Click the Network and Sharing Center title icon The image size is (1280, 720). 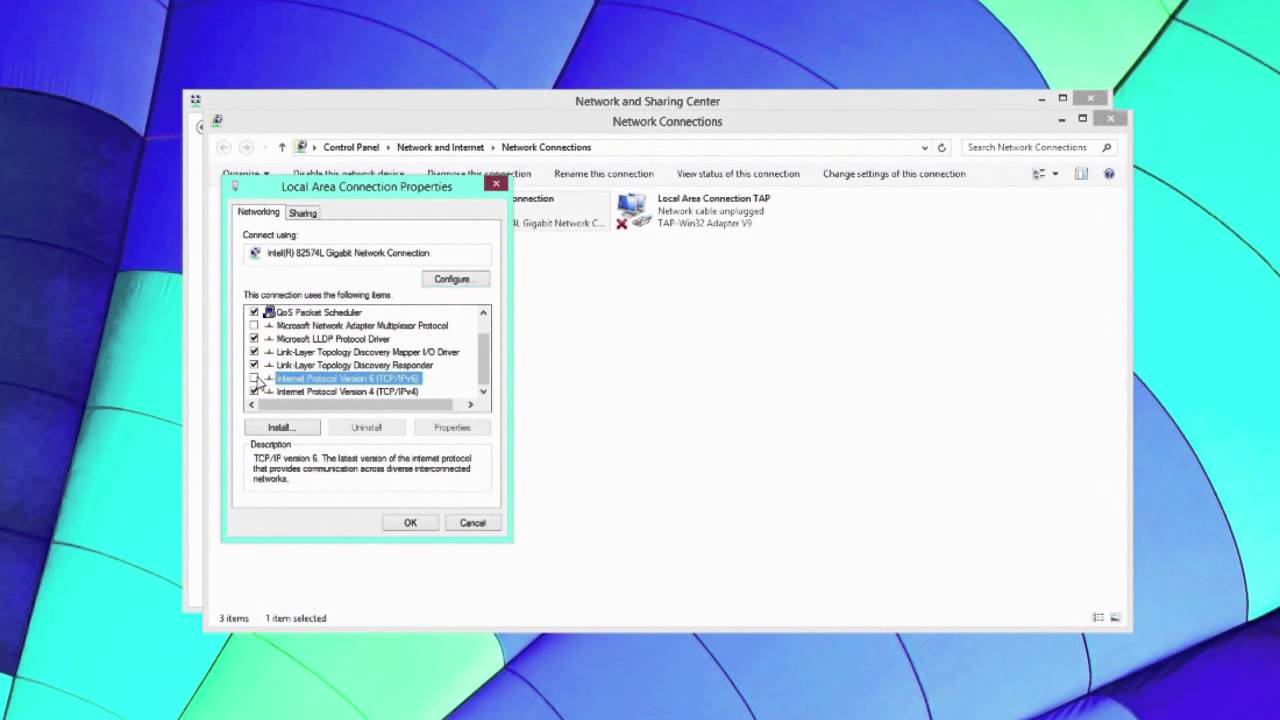pos(195,100)
